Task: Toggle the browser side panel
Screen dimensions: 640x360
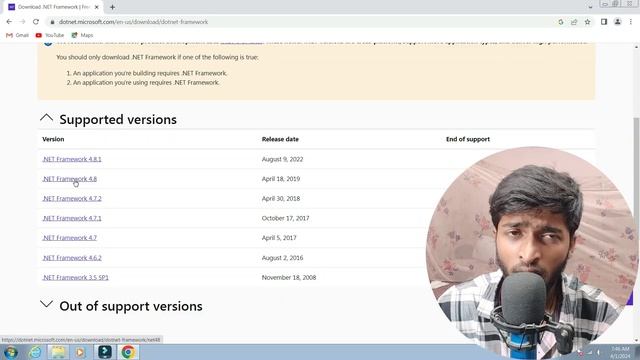Action: 604,22
